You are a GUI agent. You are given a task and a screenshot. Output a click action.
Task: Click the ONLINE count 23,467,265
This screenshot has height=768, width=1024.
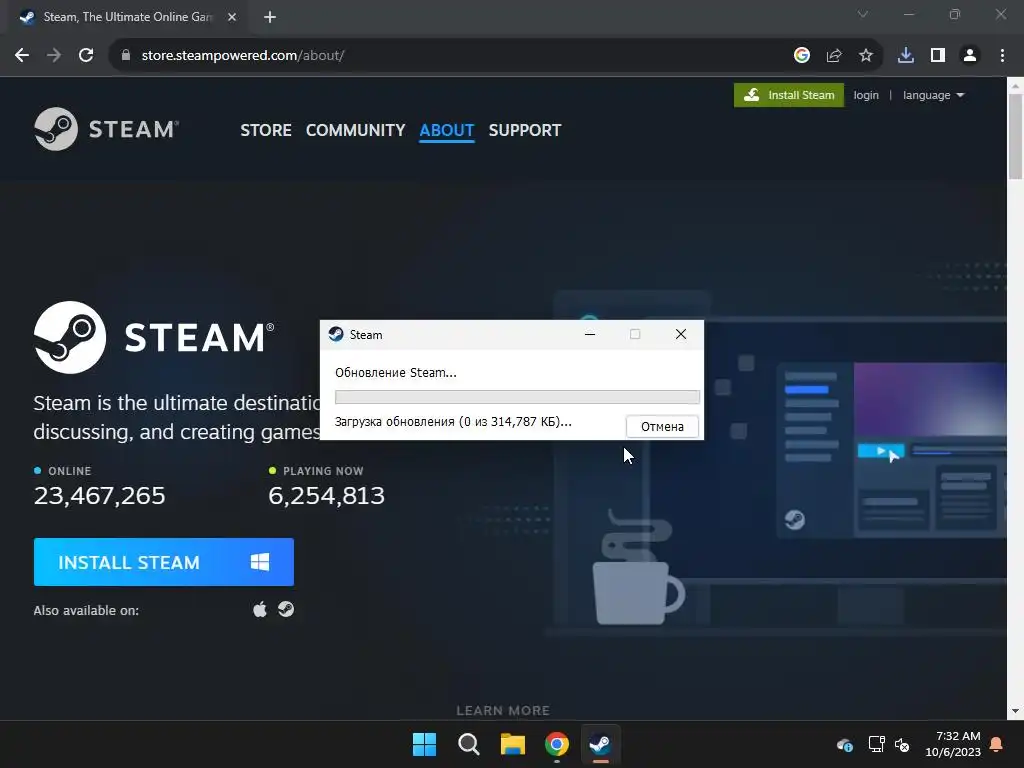[99, 496]
